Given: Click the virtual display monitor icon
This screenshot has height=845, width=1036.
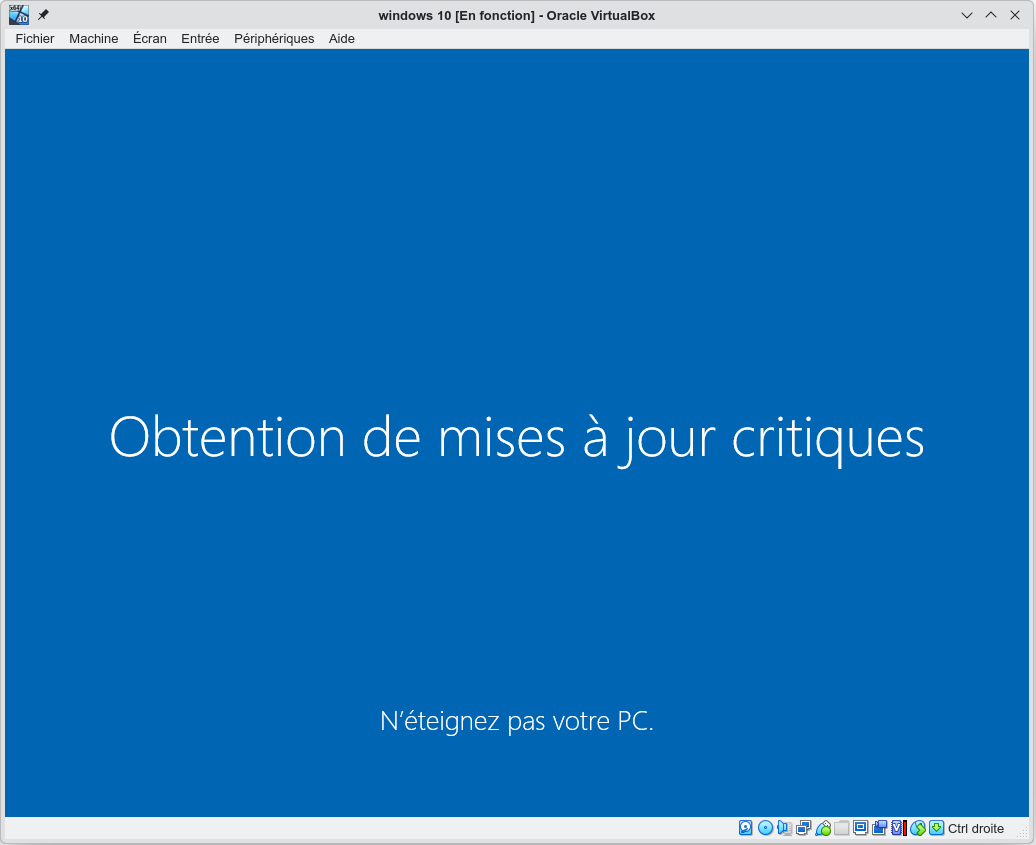Looking at the screenshot, I should click(861, 828).
